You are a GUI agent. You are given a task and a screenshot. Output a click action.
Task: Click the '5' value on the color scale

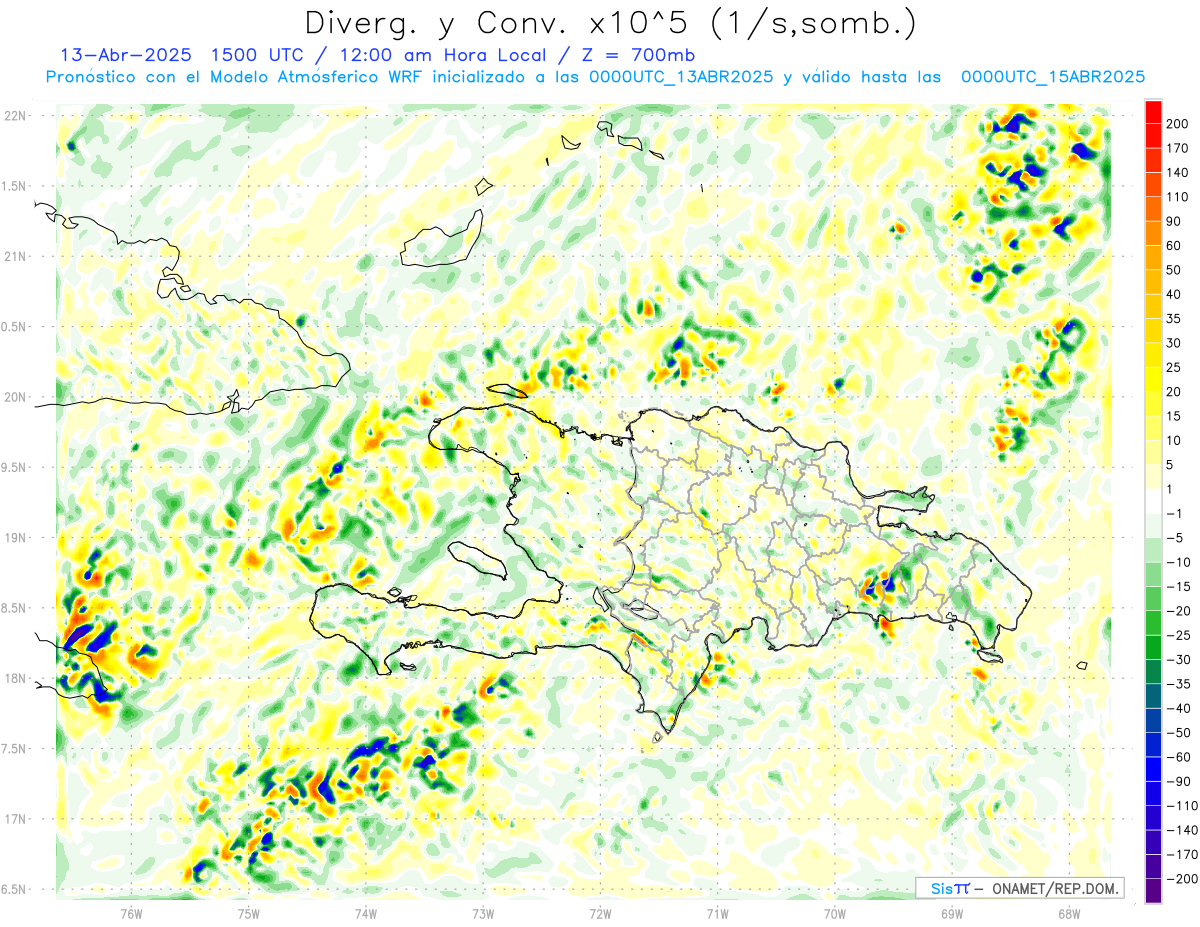(x=1170, y=465)
